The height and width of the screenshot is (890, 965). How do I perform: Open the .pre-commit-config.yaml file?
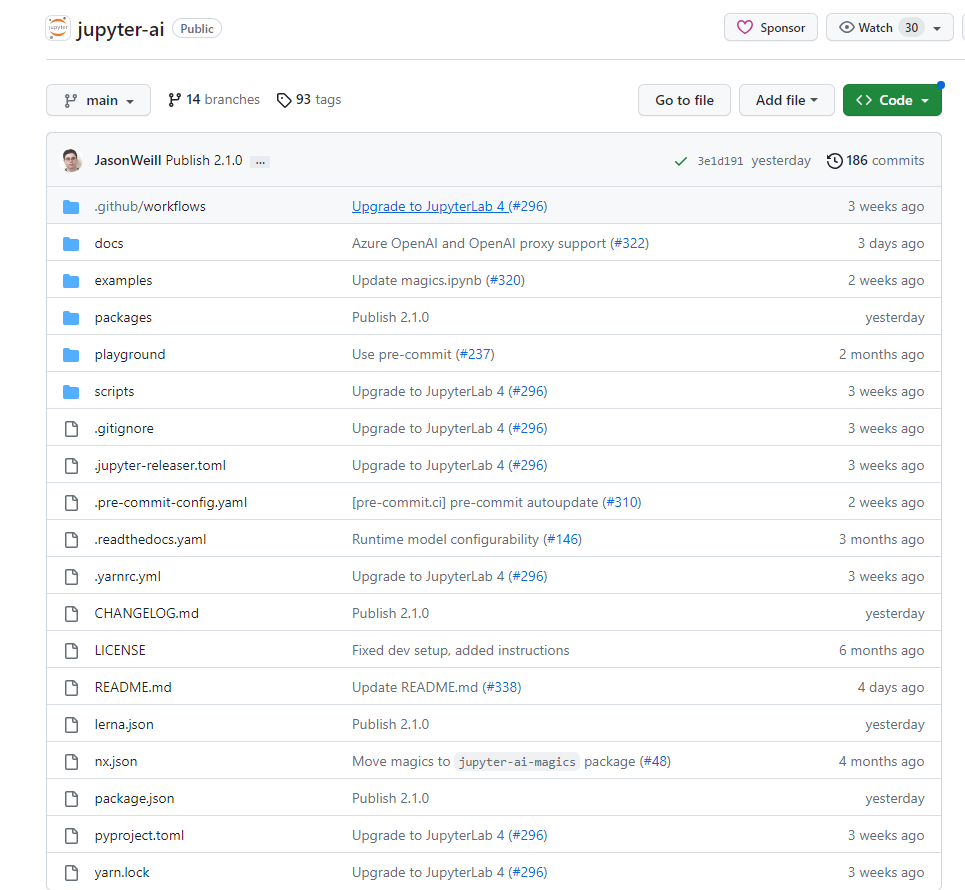coord(170,503)
